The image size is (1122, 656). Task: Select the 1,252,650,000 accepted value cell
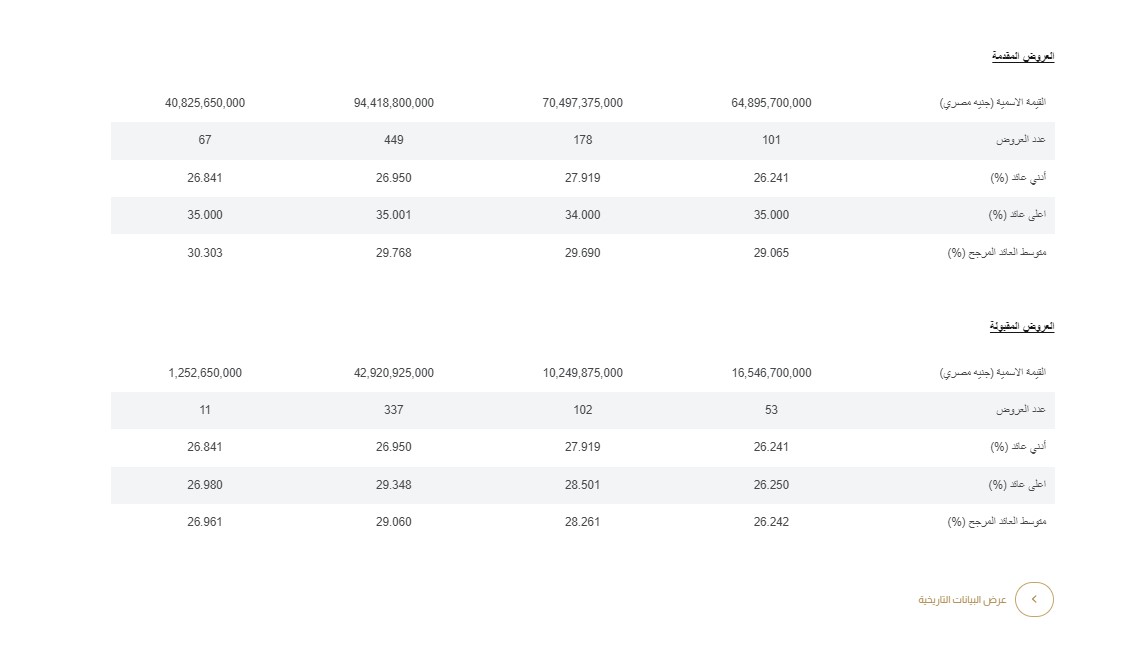(x=205, y=373)
